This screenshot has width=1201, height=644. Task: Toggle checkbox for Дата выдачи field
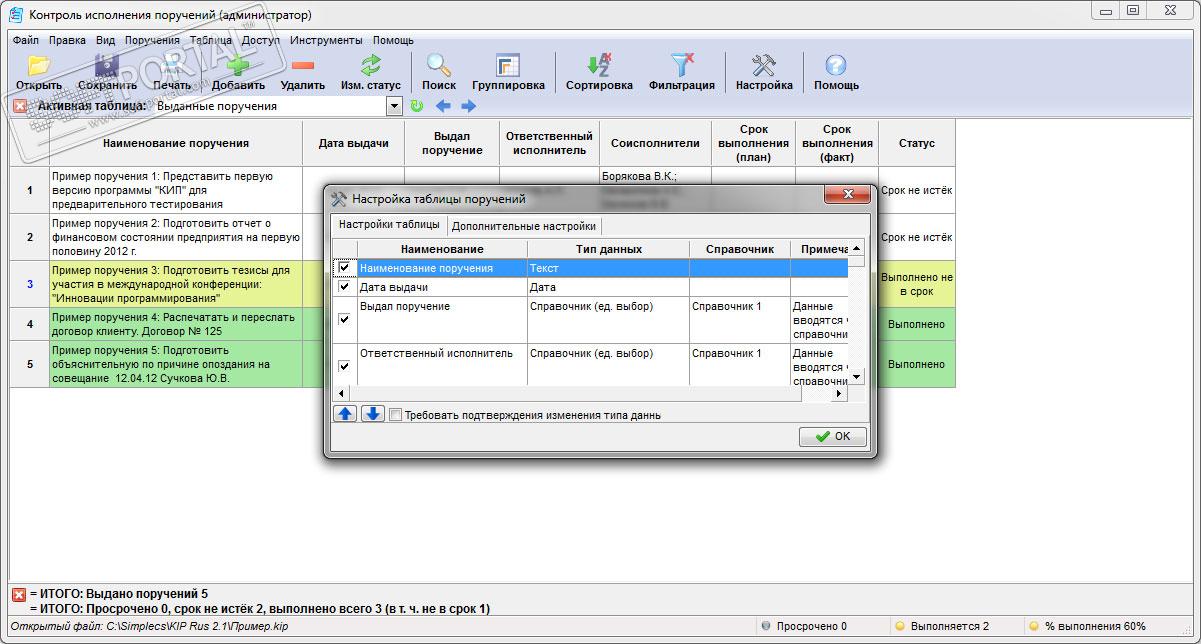(345, 287)
